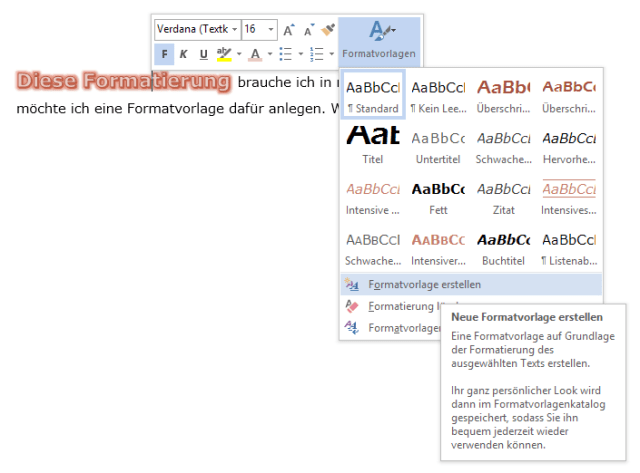This screenshot has width=640, height=473.
Task: Apply the second Überschri... heading style
Action: [x=569, y=97]
